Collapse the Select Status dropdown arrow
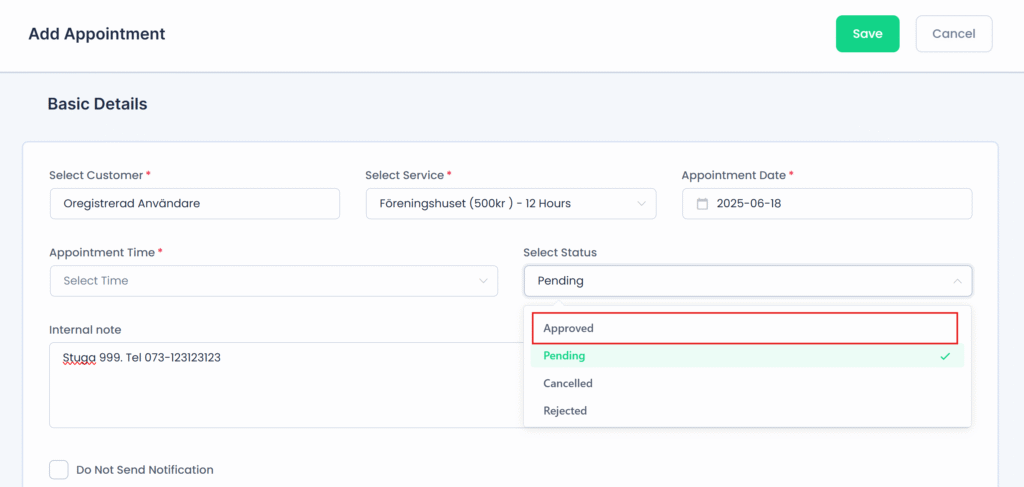1024x487 pixels. [957, 281]
